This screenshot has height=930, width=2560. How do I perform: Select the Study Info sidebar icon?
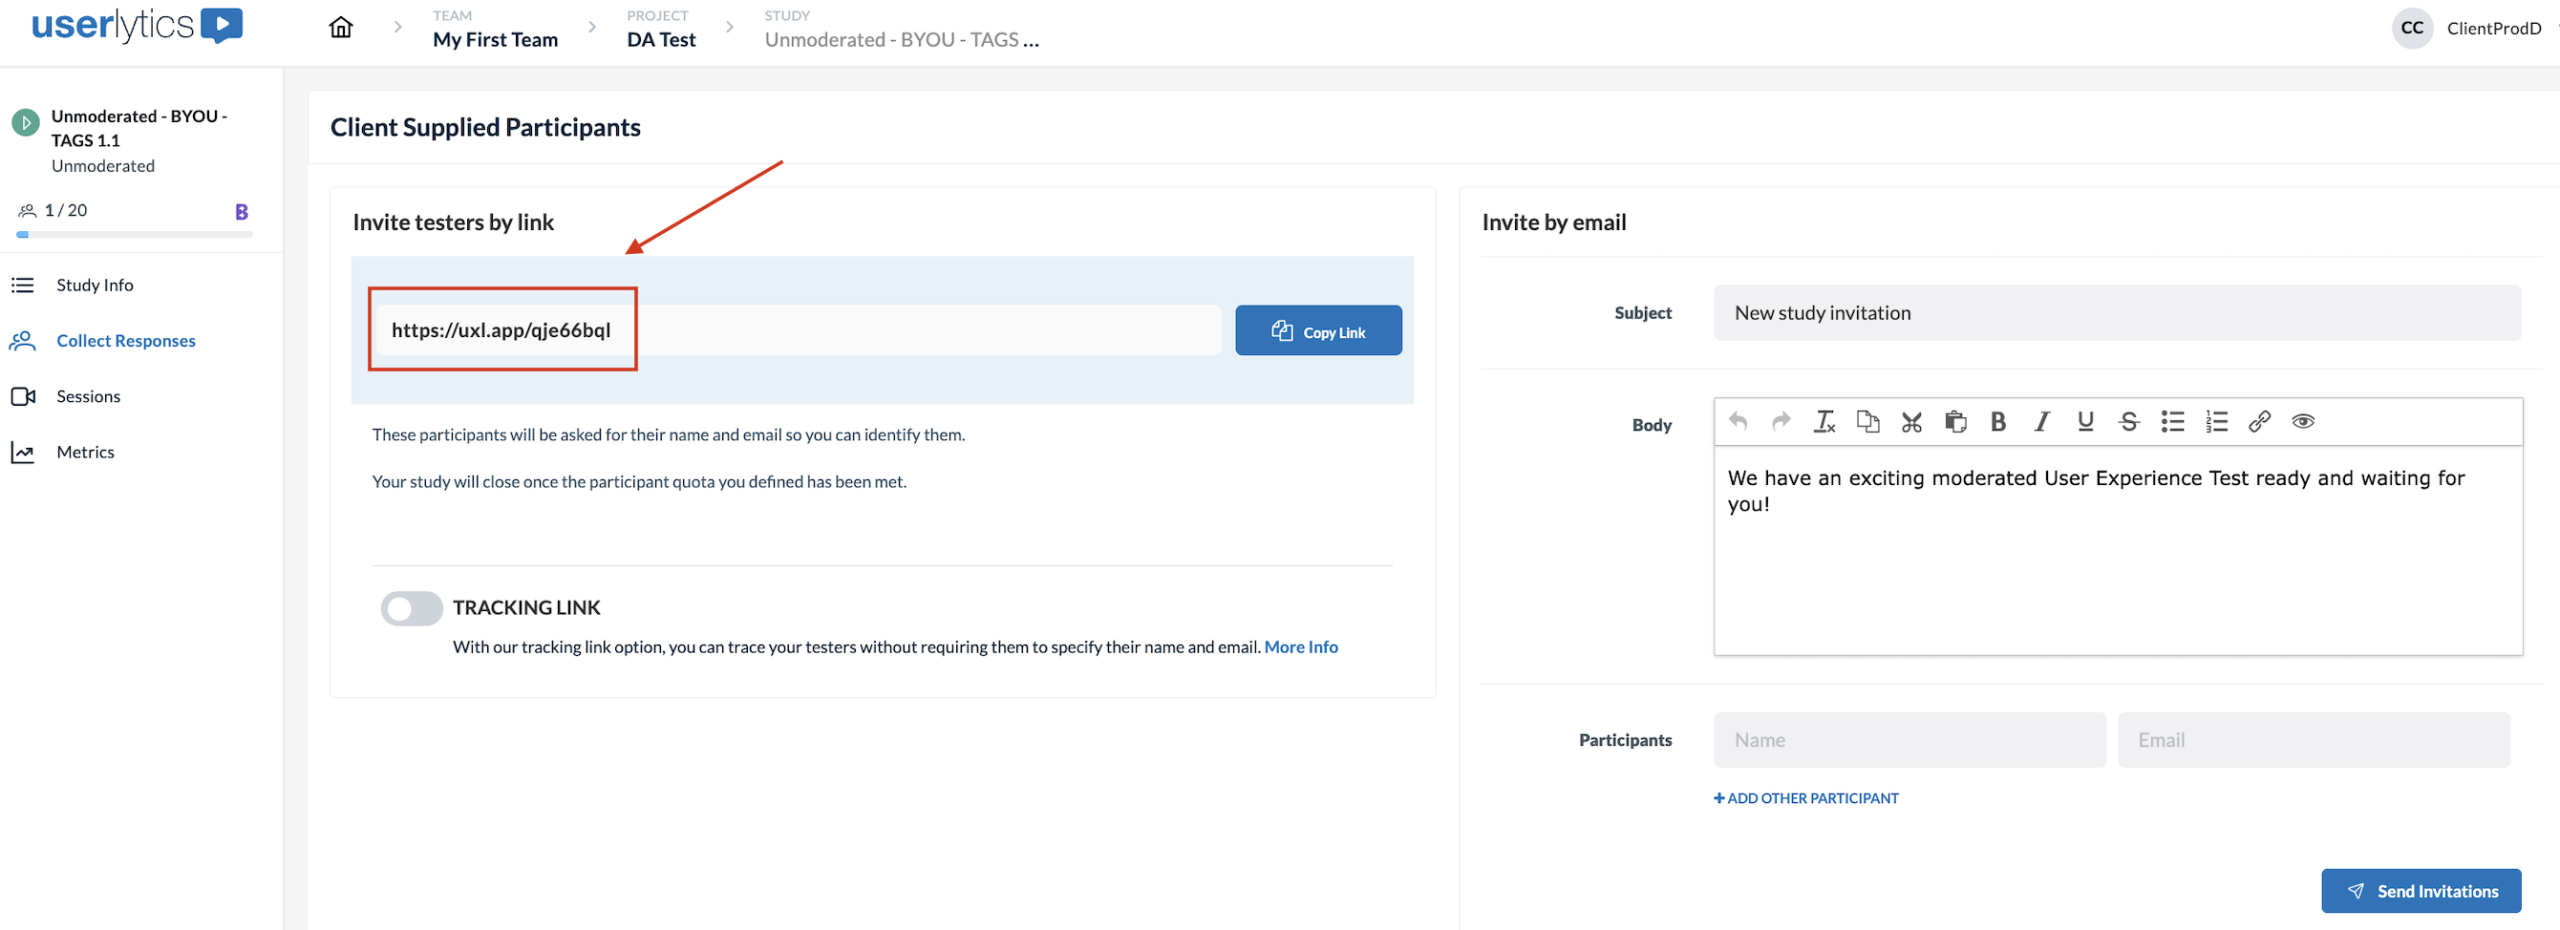[x=24, y=284]
